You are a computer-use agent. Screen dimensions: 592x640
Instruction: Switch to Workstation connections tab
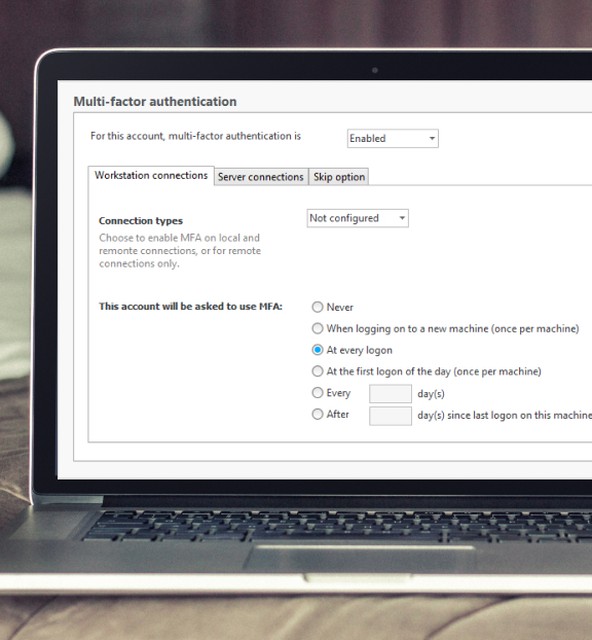coord(151,176)
